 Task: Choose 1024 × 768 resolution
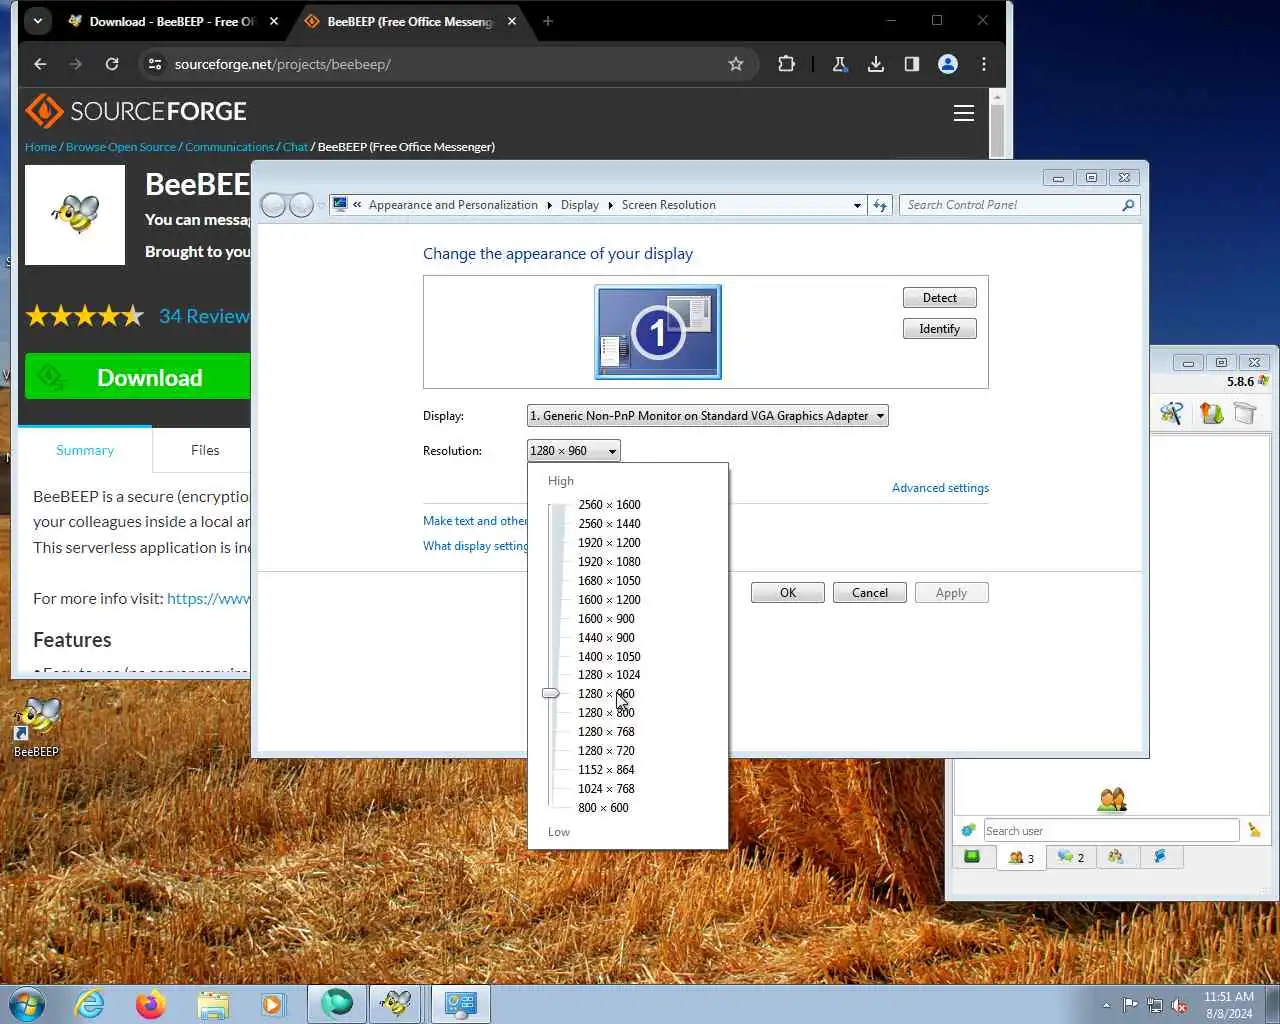(606, 789)
